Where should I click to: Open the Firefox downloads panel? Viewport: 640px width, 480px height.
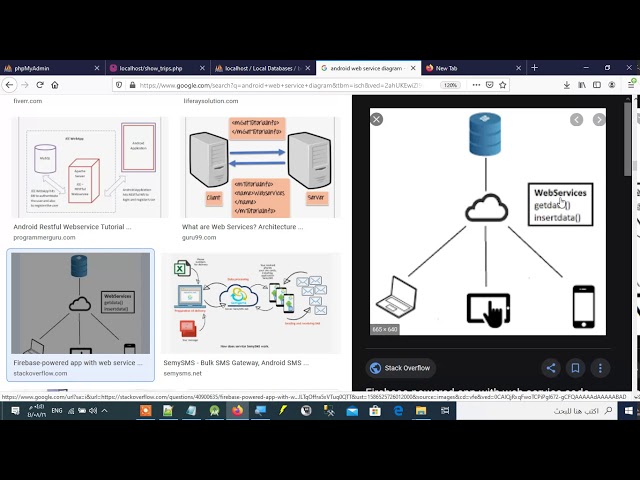tap(567, 85)
